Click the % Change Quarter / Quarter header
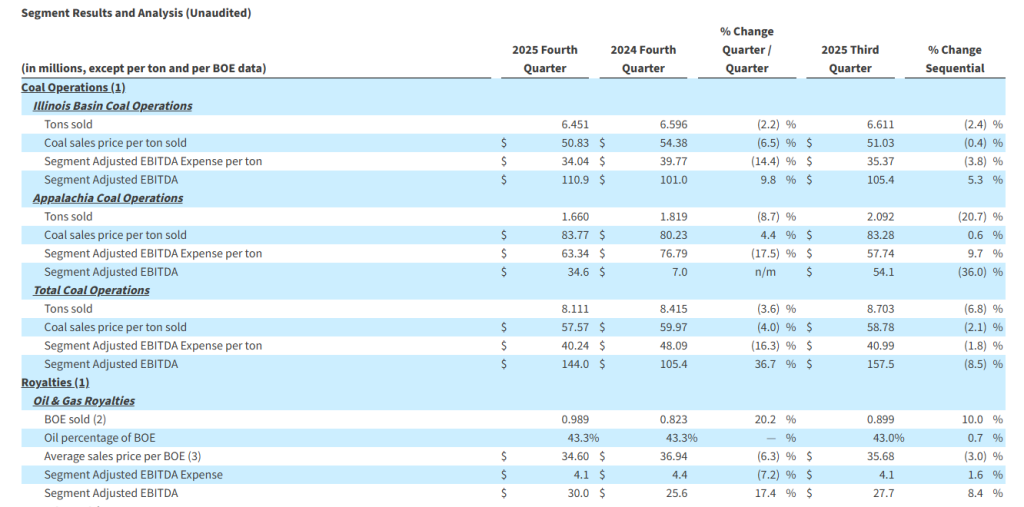 [x=747, y=50]
